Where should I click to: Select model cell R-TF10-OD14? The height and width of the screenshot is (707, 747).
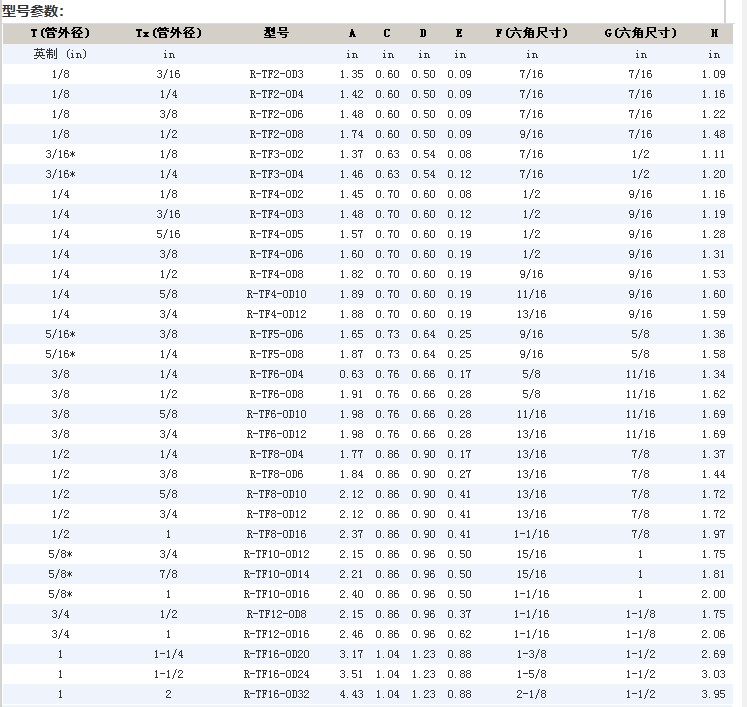[x=276, y=575]
